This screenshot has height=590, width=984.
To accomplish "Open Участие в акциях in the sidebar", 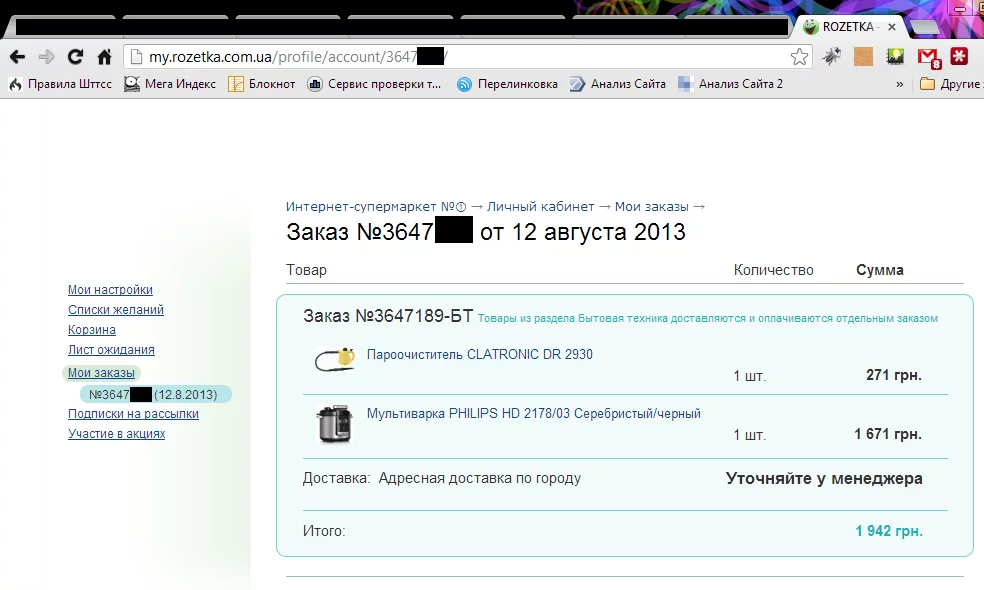I will [117, 434].
